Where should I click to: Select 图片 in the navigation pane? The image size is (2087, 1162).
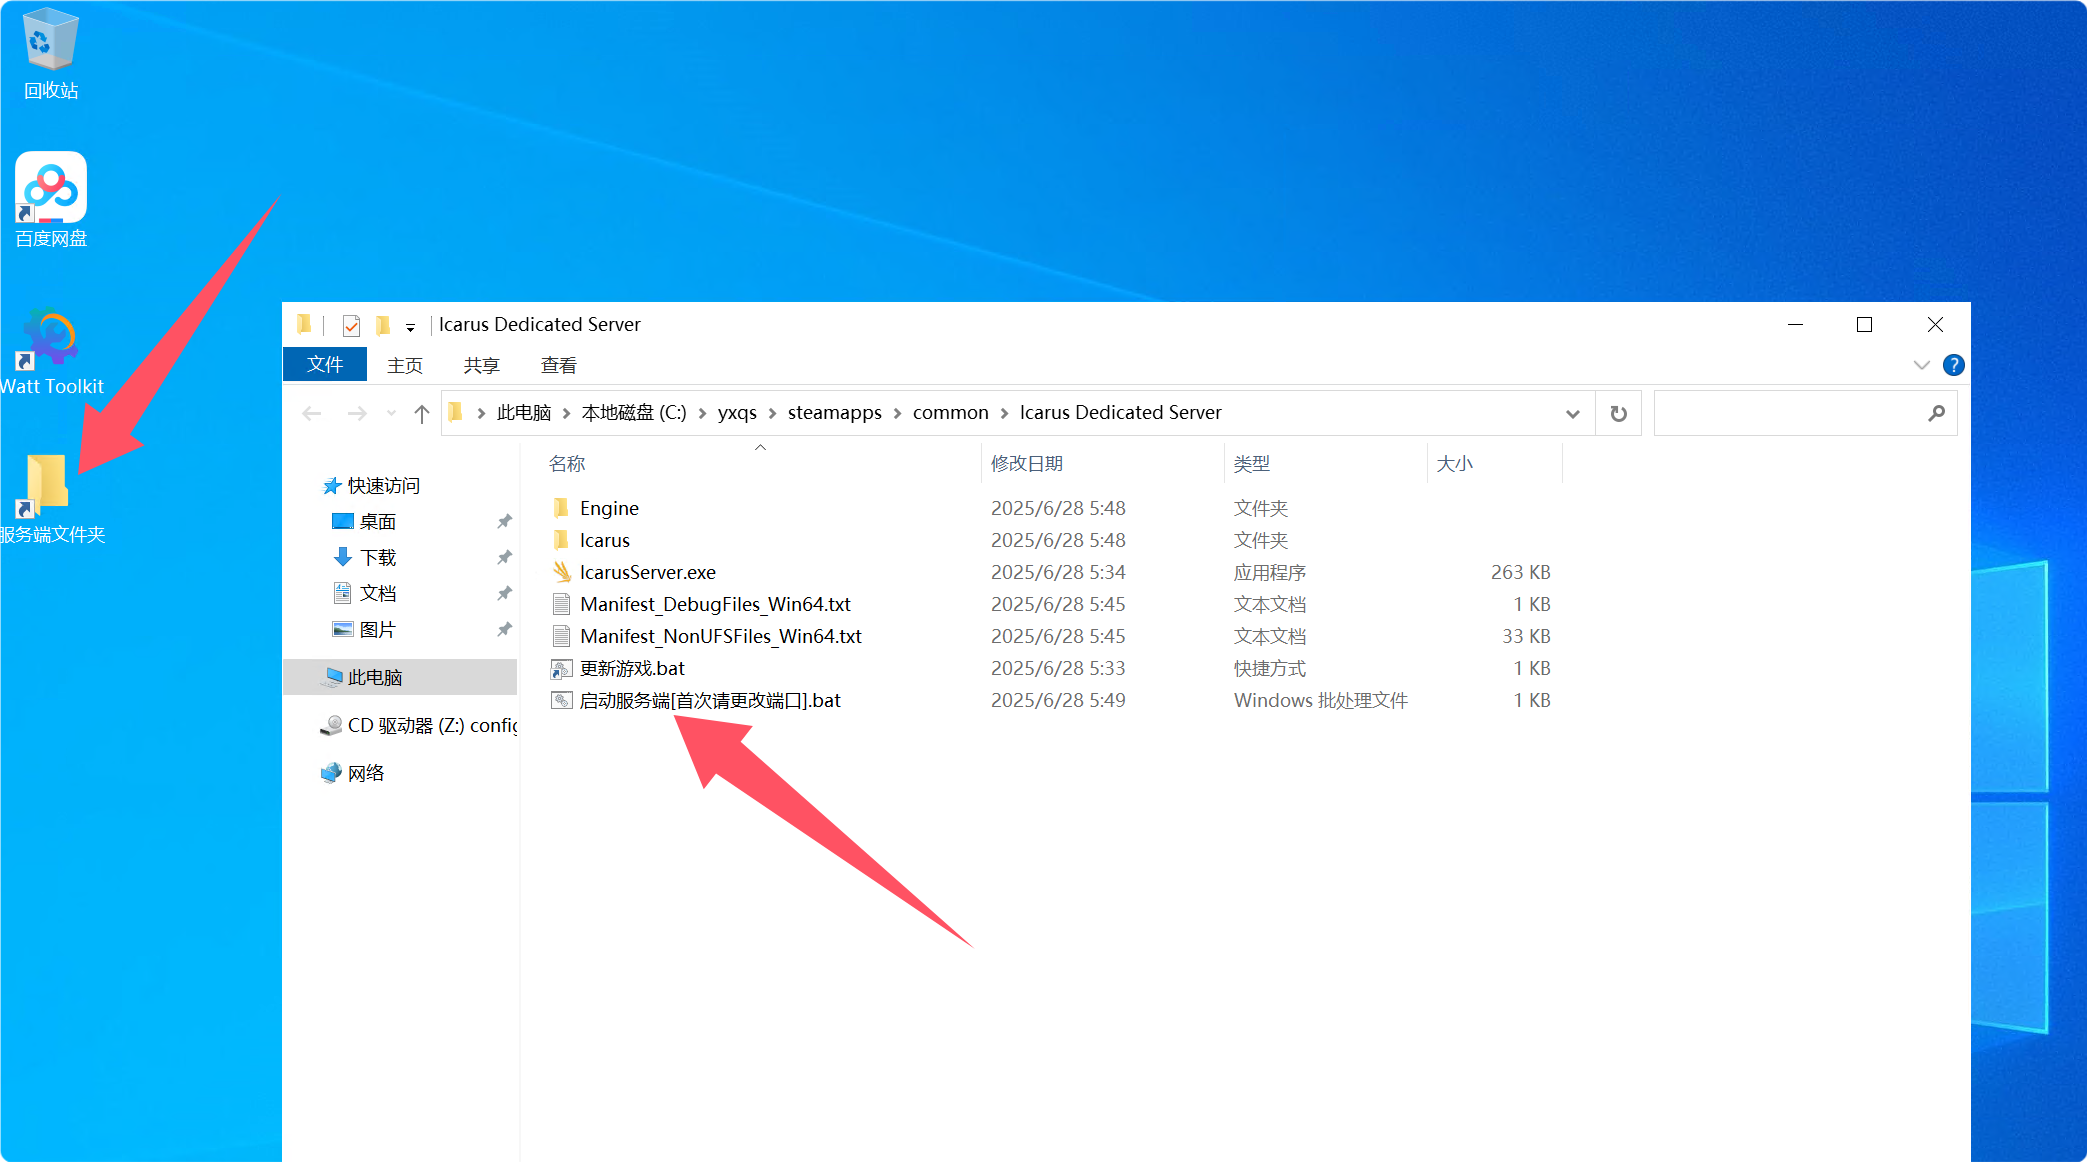click(377, 630)
